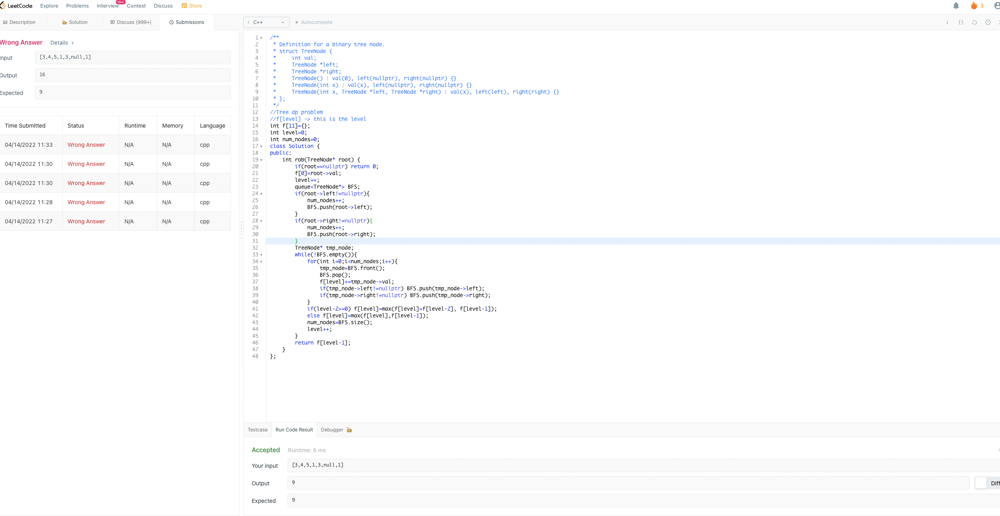
Task: Collapse the rob function fold at line 19
Action: [261, 159]
